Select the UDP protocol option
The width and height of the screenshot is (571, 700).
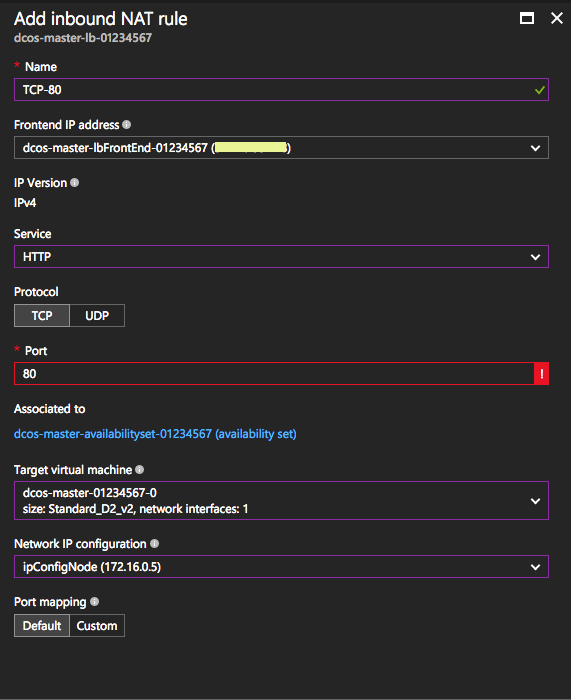point(97,316)
